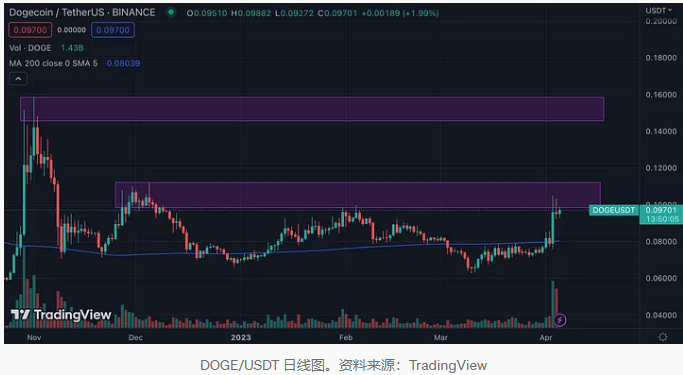Viewport: 683px width, 375px height.
Task: Click the 0.16000 price axis label
Action: [661, 95]
